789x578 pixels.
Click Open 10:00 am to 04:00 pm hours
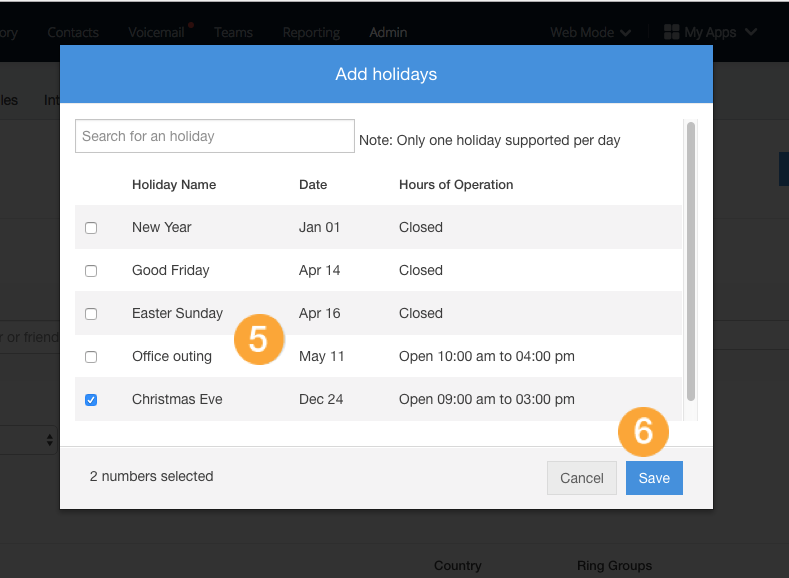(x=487, y=357)
